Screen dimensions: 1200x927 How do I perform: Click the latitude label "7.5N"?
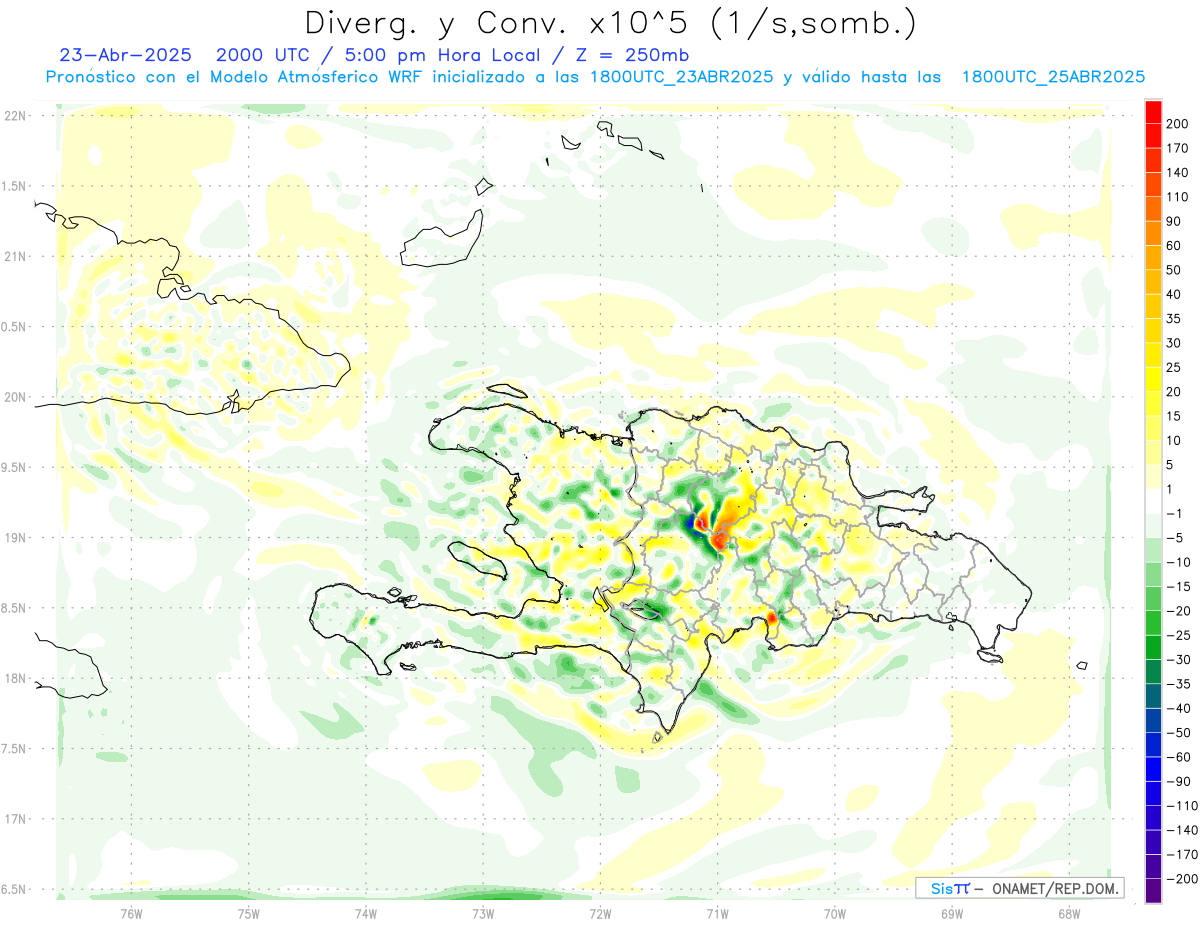click(x=14, y=749)
